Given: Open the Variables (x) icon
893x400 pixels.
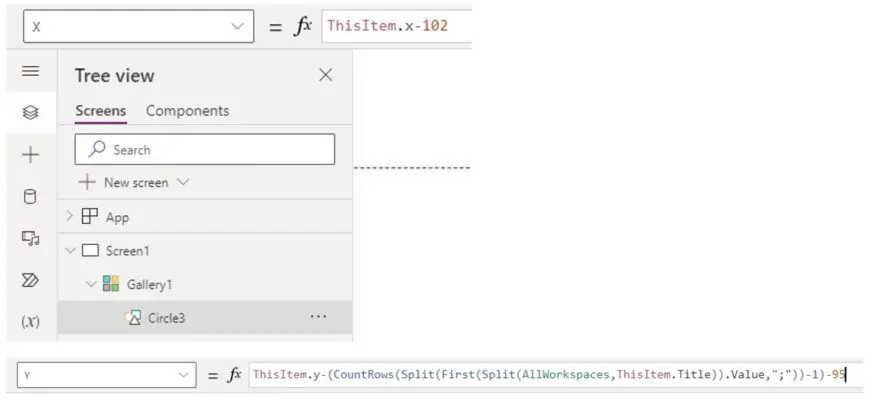Looking at the screenshot, I should click(30, 321).
